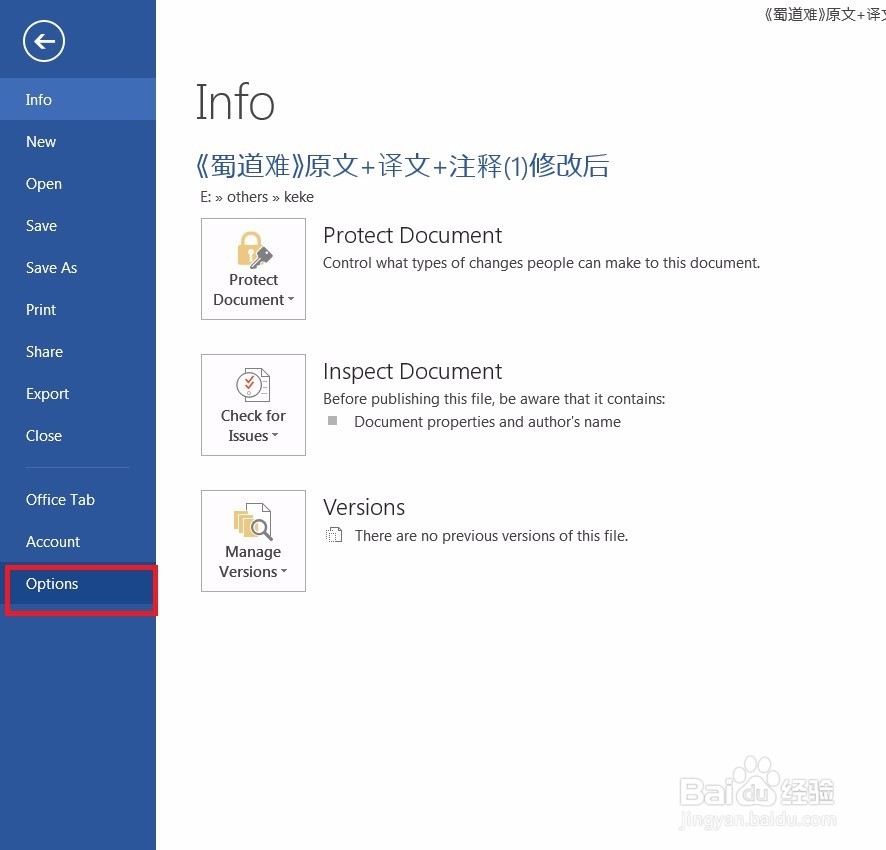The image size is (886, 850).
Task: Click the back arrow to exit Backstage view
Action: point(42,41)
